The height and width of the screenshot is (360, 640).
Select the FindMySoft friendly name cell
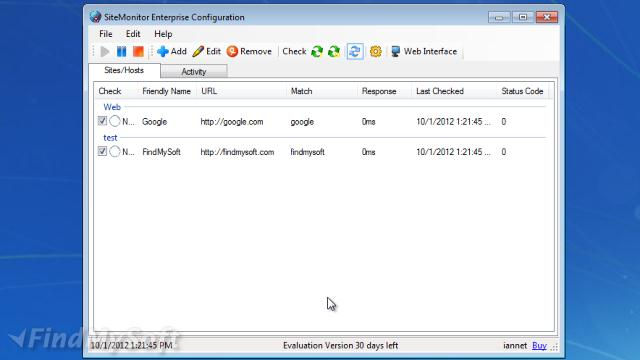[x=162, y=152]
